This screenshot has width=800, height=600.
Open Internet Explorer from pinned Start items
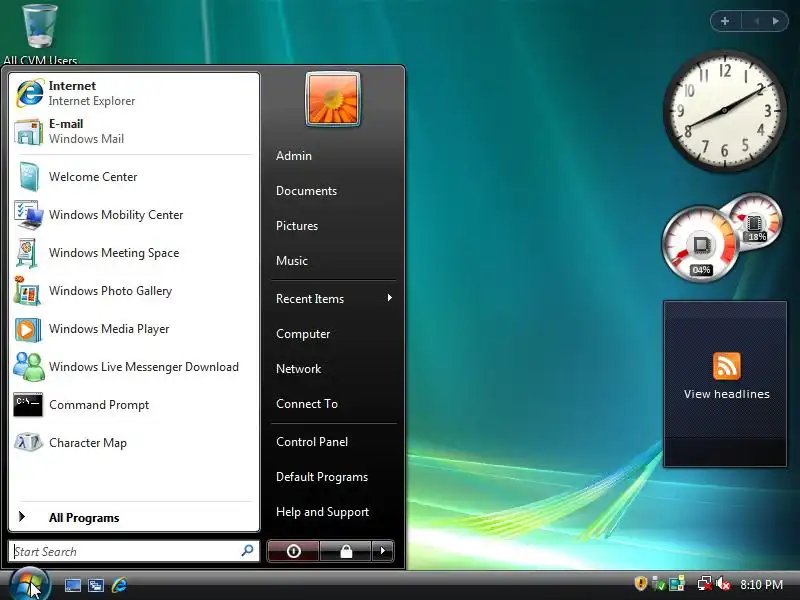[x=134, y=93]
